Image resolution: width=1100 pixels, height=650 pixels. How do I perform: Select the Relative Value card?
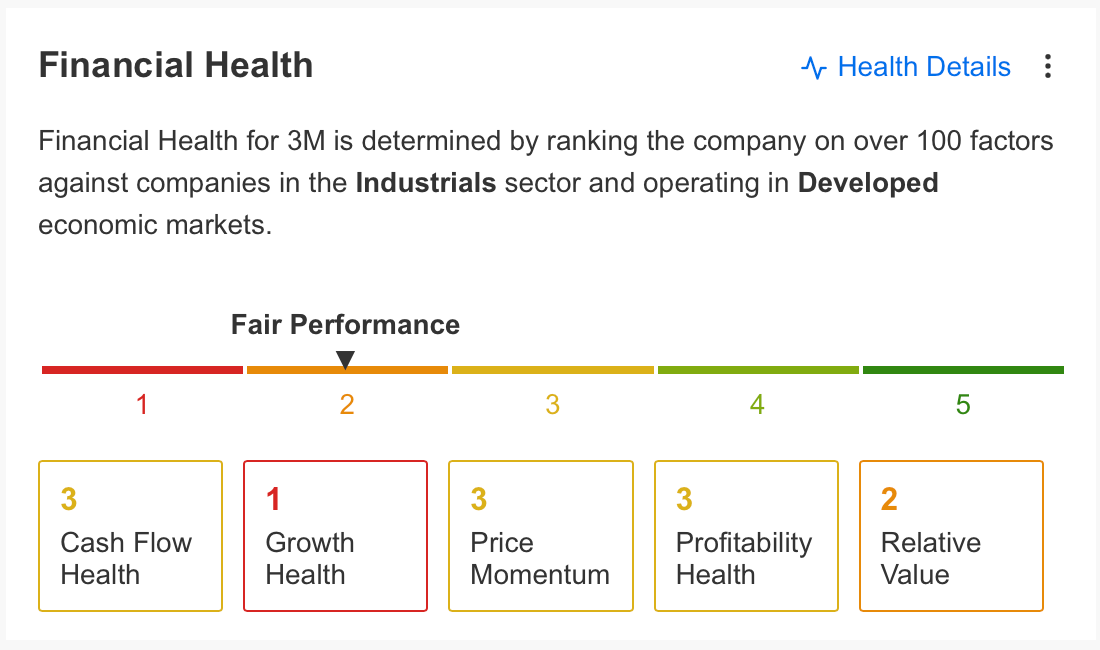(x=951, y=535)
